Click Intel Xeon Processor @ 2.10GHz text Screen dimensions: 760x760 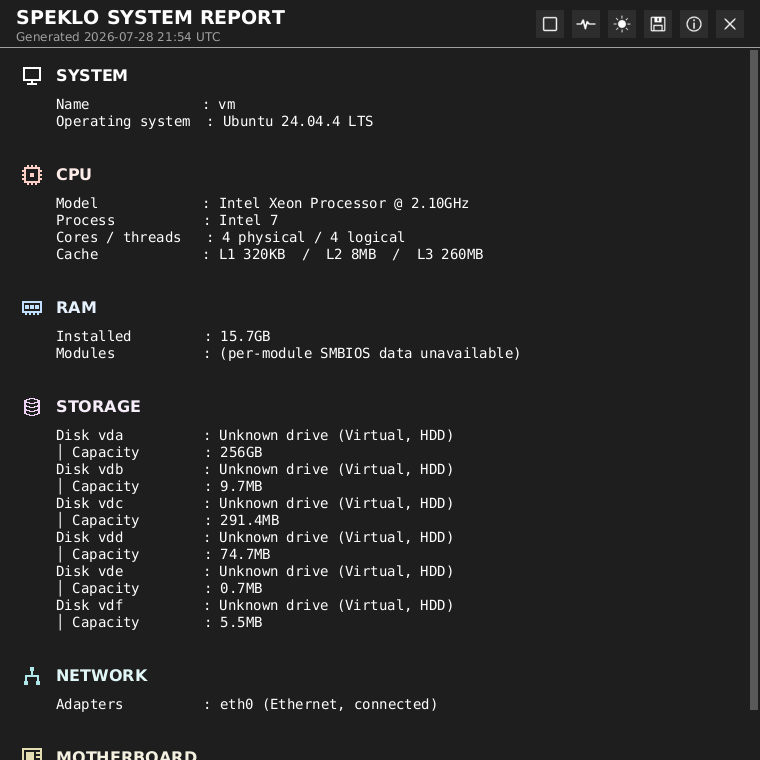[344, 203]
